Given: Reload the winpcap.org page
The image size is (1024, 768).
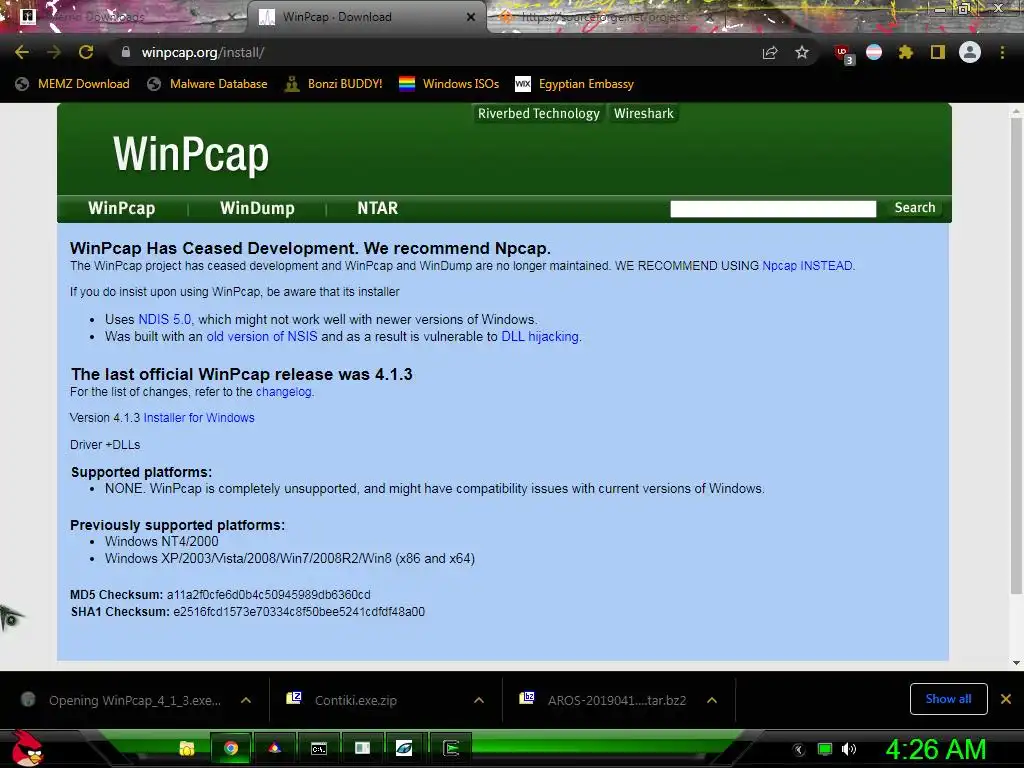Looking at the screenshot, I should [86, 52].
